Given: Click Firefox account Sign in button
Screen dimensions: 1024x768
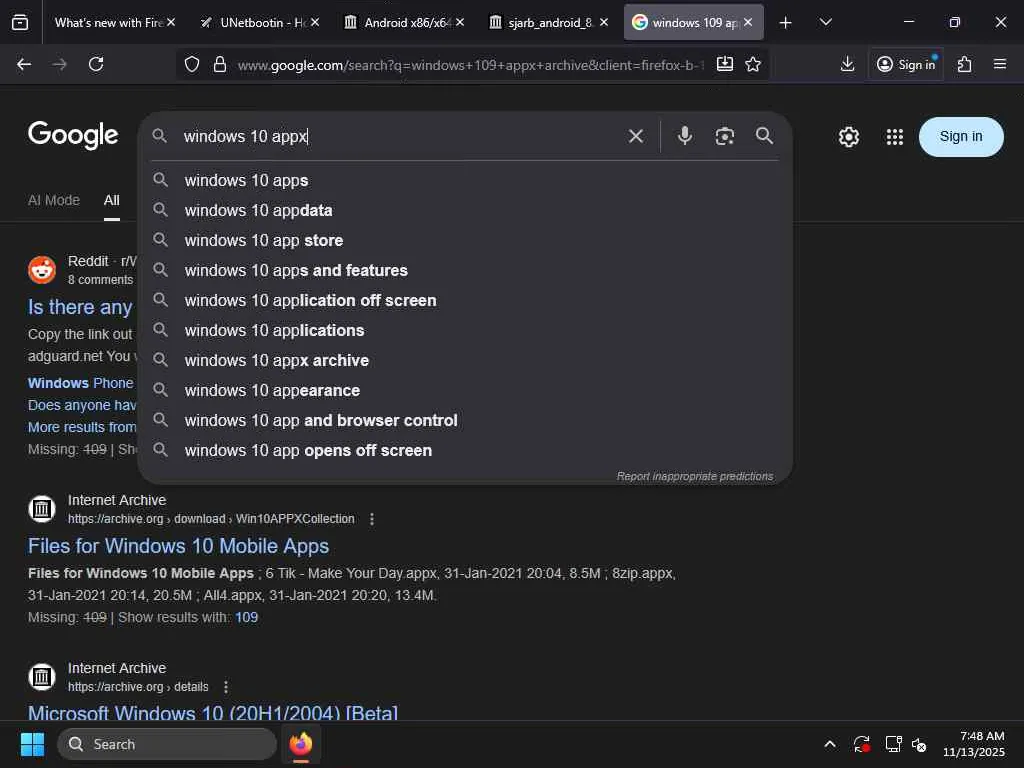Looking at the screenshot, I should tap(906, 64).
